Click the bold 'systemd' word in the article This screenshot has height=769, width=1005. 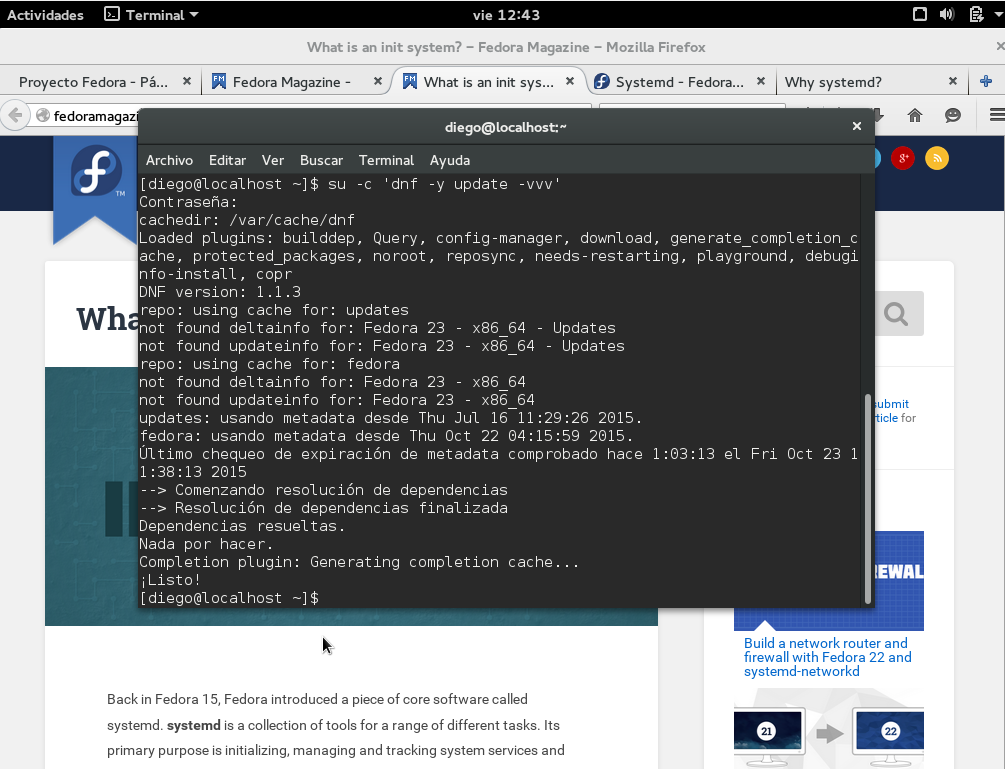[x=194, y=725]
